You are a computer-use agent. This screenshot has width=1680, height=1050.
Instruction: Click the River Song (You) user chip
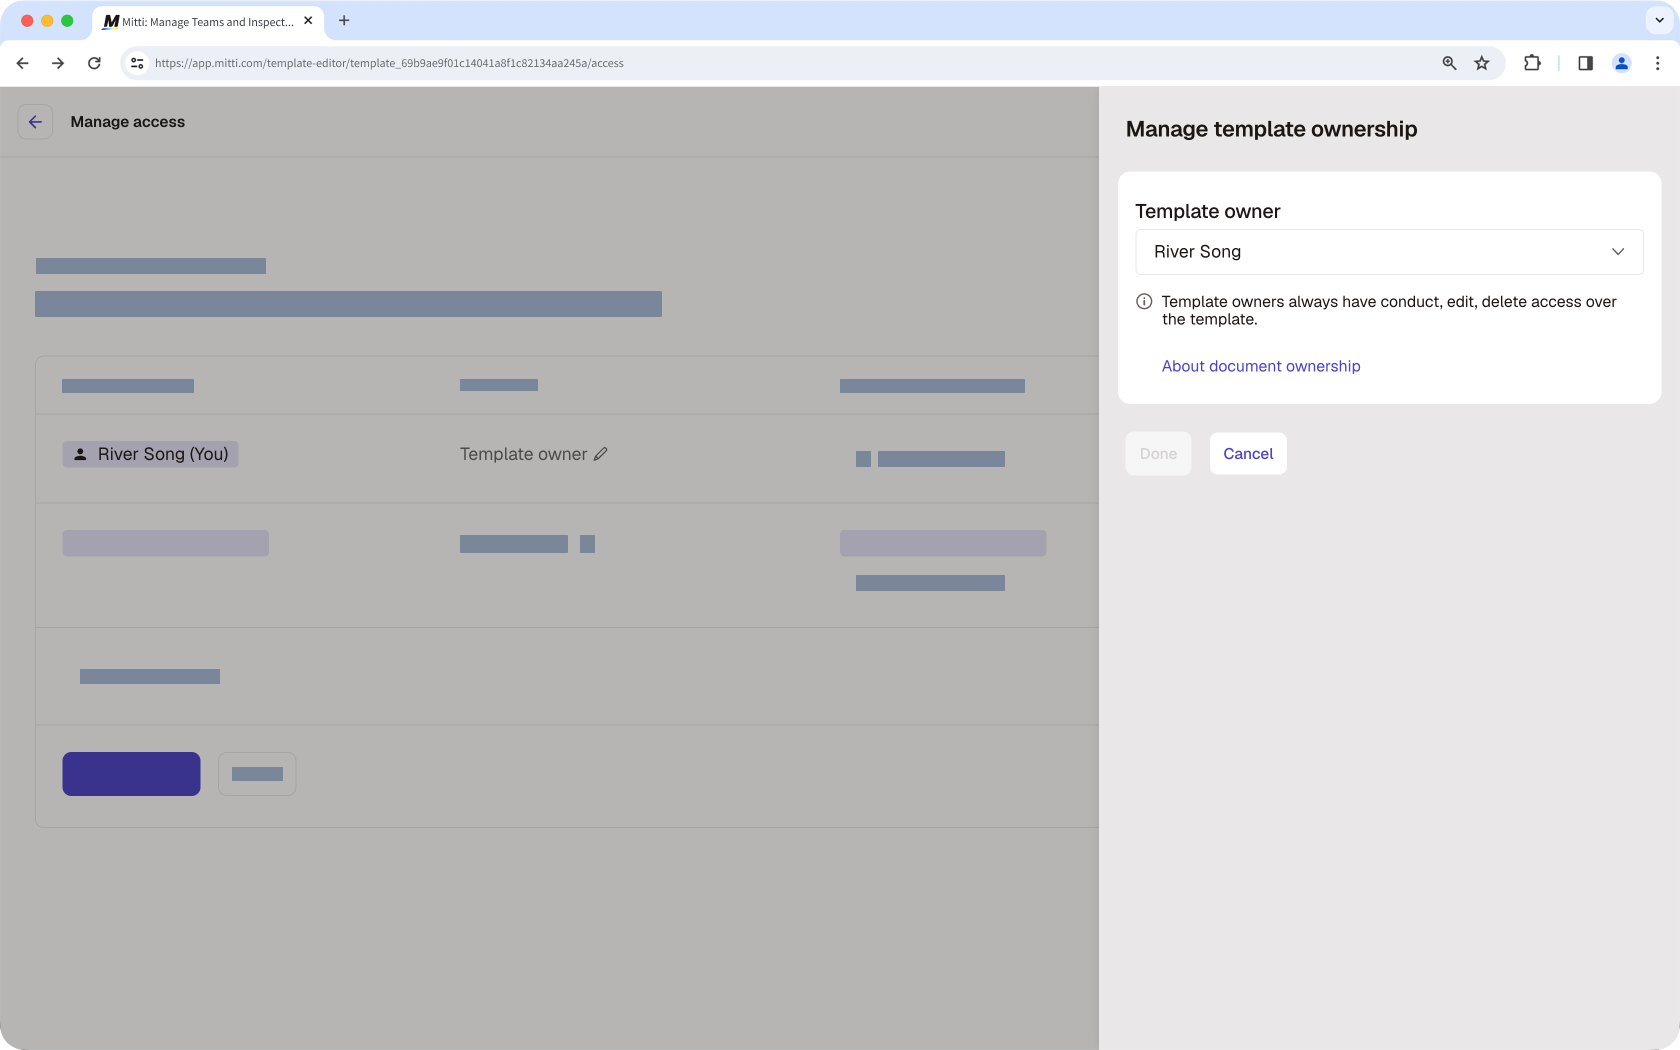(150, 454)
